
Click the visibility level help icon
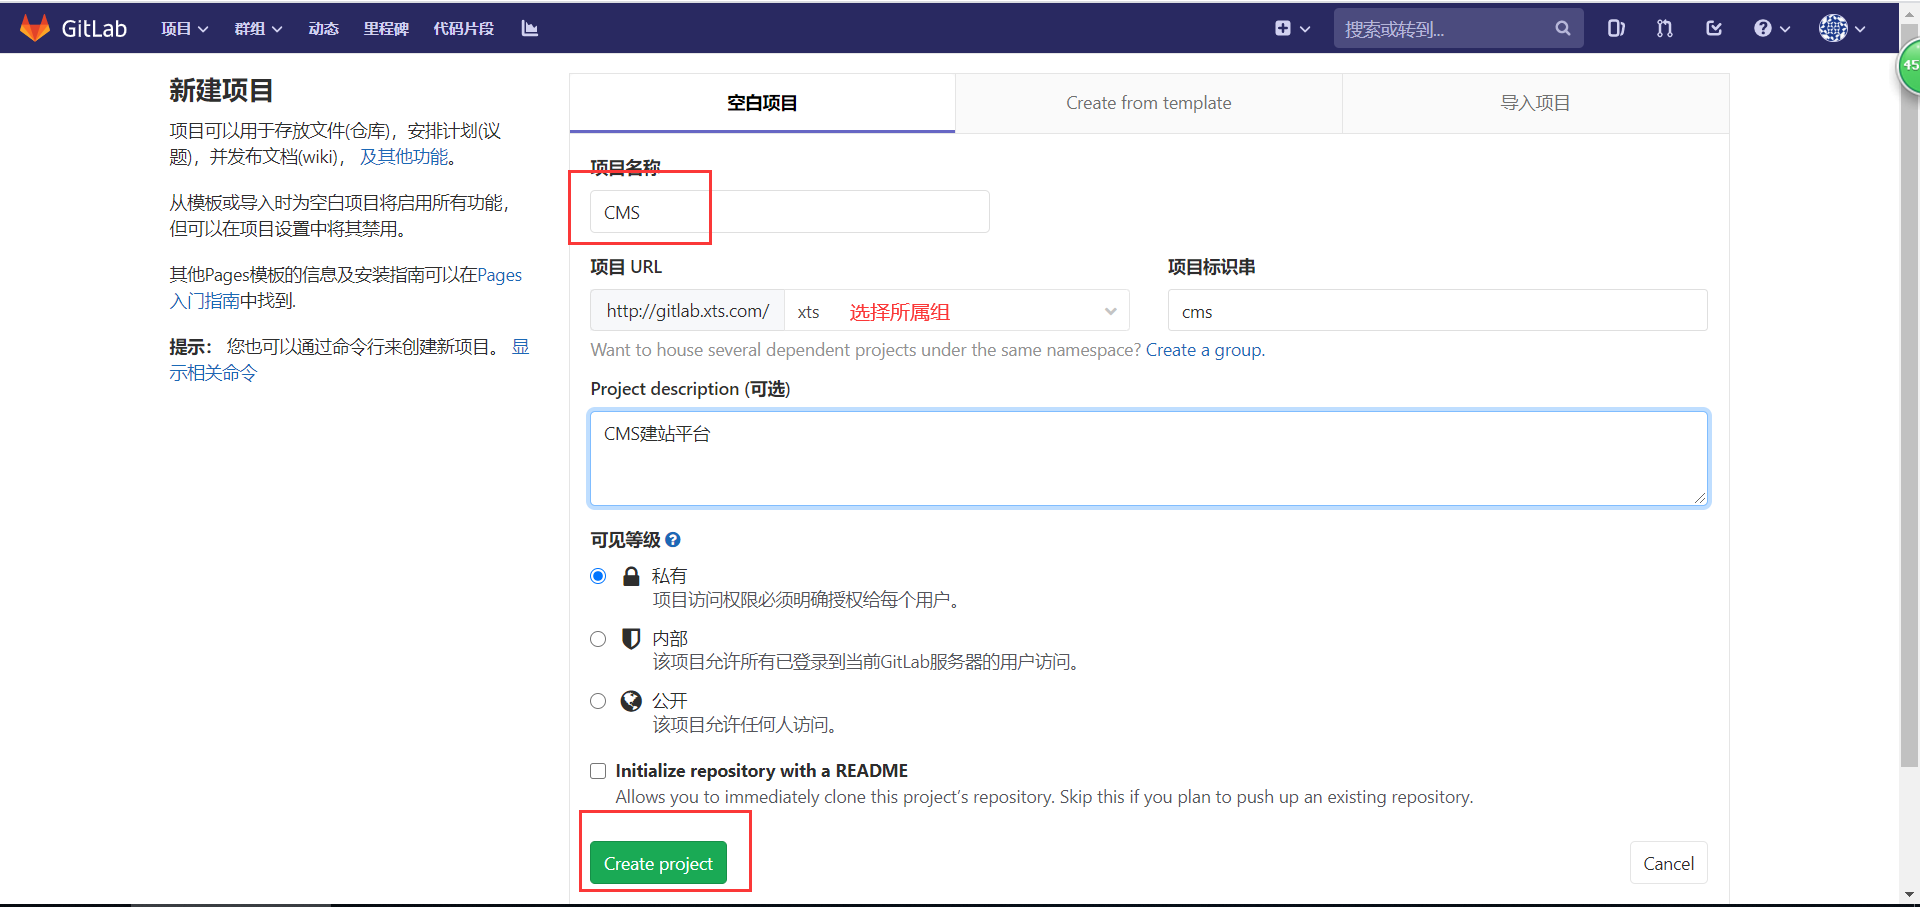[673, 540]
